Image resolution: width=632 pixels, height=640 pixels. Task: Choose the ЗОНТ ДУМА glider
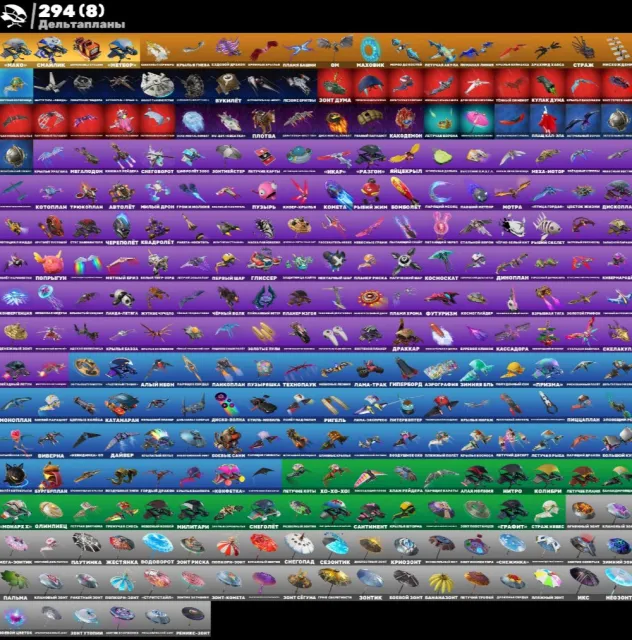pos(335,86)
